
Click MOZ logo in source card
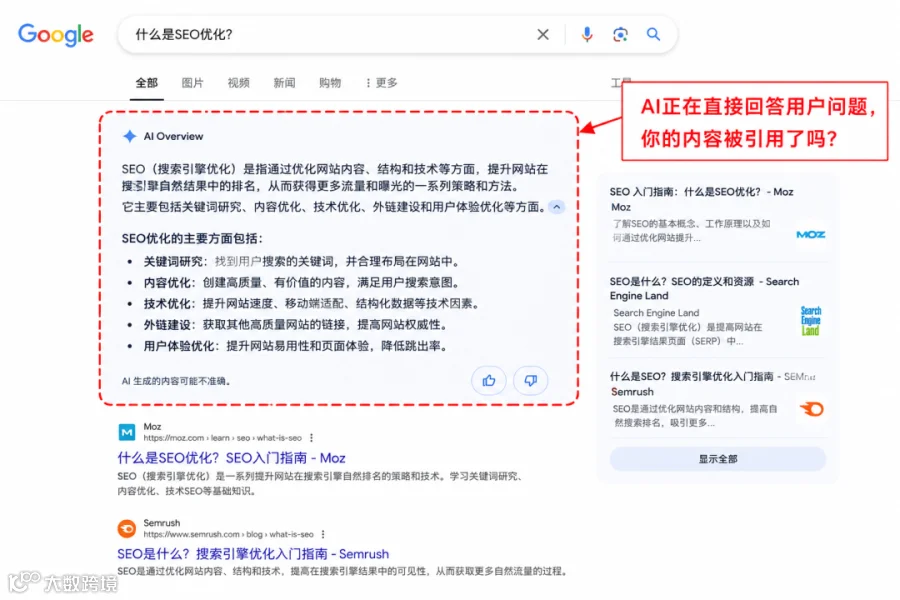810,234
